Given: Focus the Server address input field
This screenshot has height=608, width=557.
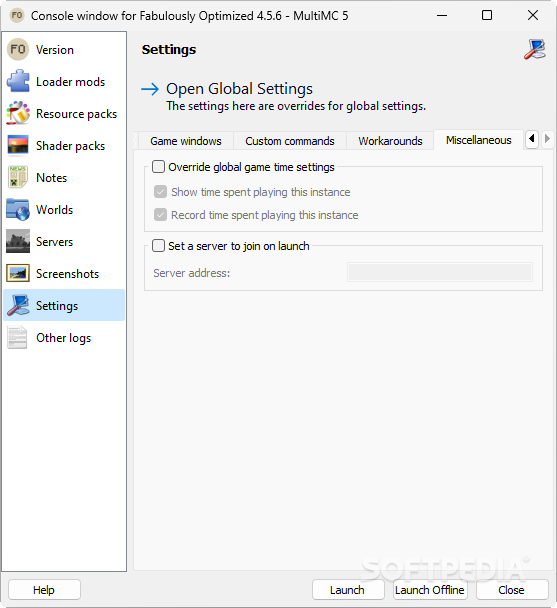Looking at the screenshot, I should pyautogui.click(x=440, y=272).
